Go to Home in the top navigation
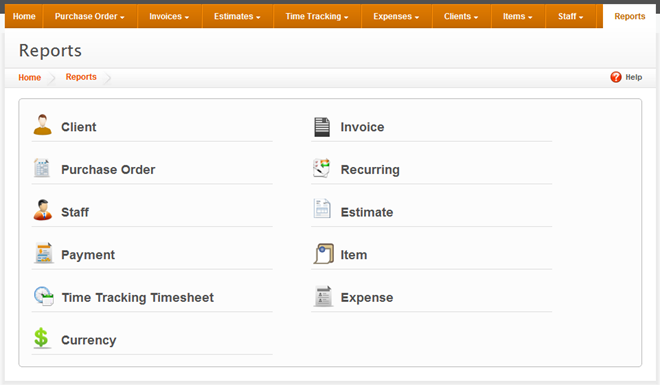This screenshot has width=660, height=385. [x=24, y=16]
